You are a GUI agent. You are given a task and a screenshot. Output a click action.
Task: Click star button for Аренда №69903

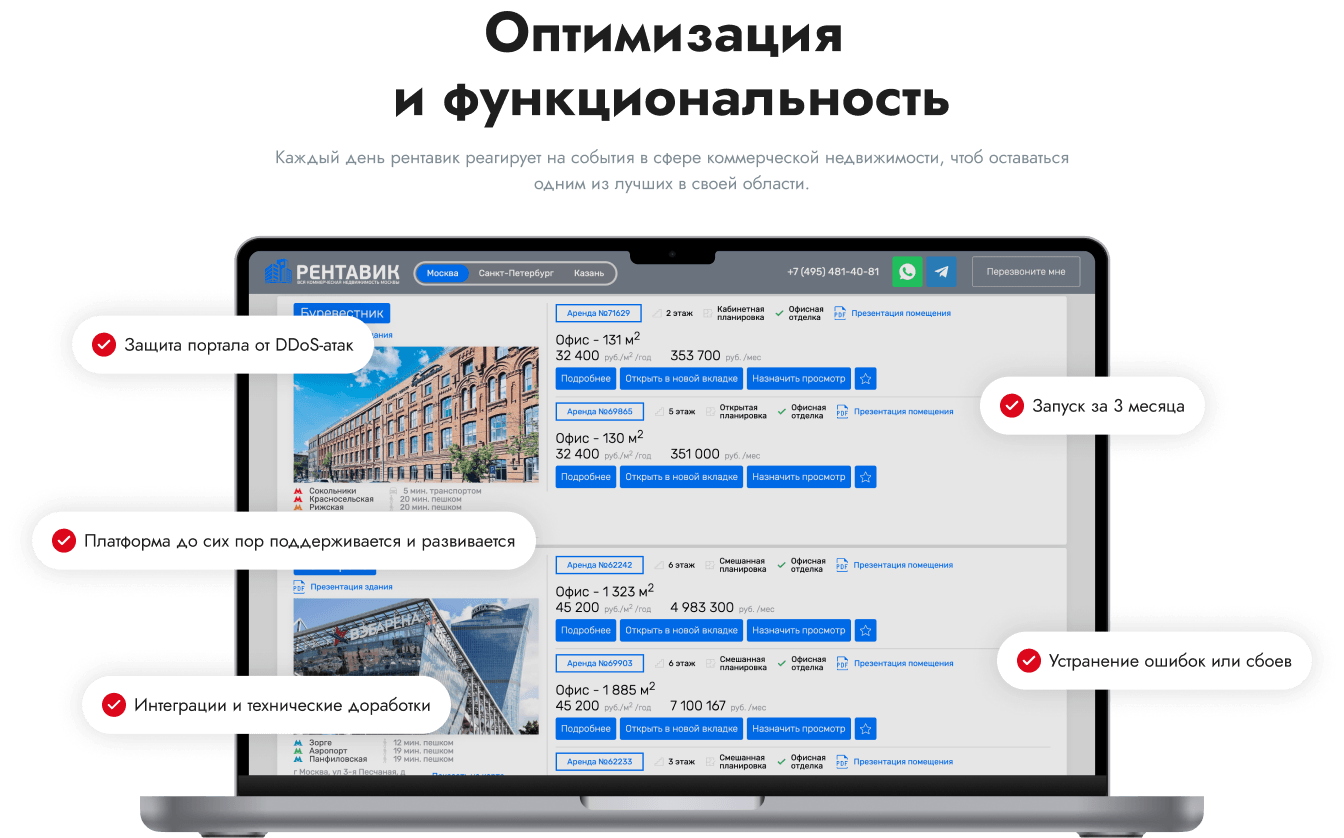866,729
